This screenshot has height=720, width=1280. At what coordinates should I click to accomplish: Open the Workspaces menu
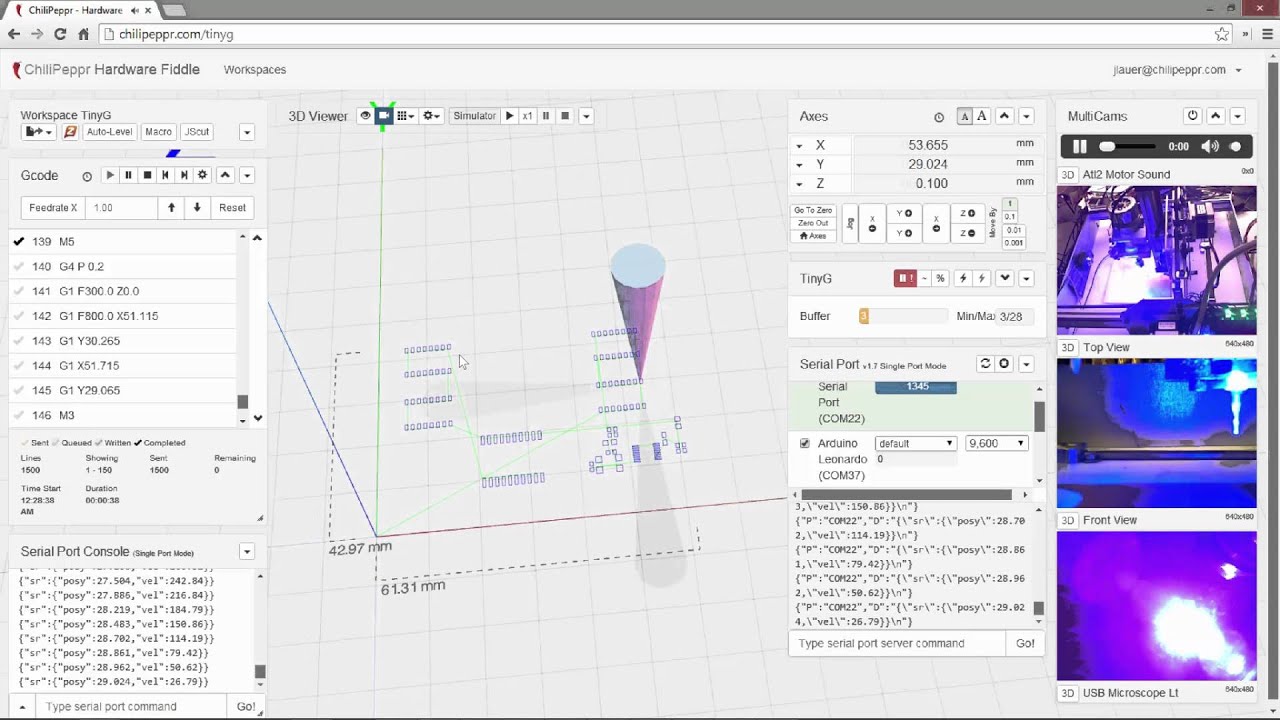point(255,70)
